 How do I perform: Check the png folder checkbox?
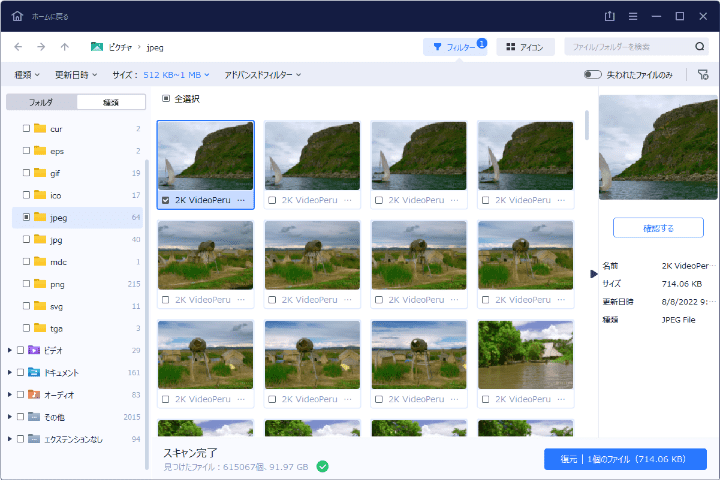tap(26, 283)
